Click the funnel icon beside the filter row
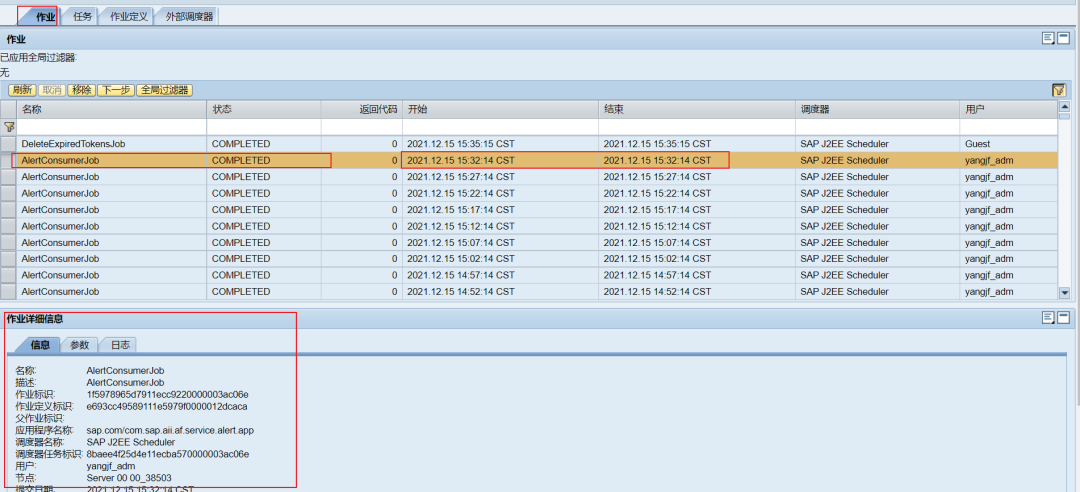This screenshot has height=492, width=1080. (x=8, y=127)
